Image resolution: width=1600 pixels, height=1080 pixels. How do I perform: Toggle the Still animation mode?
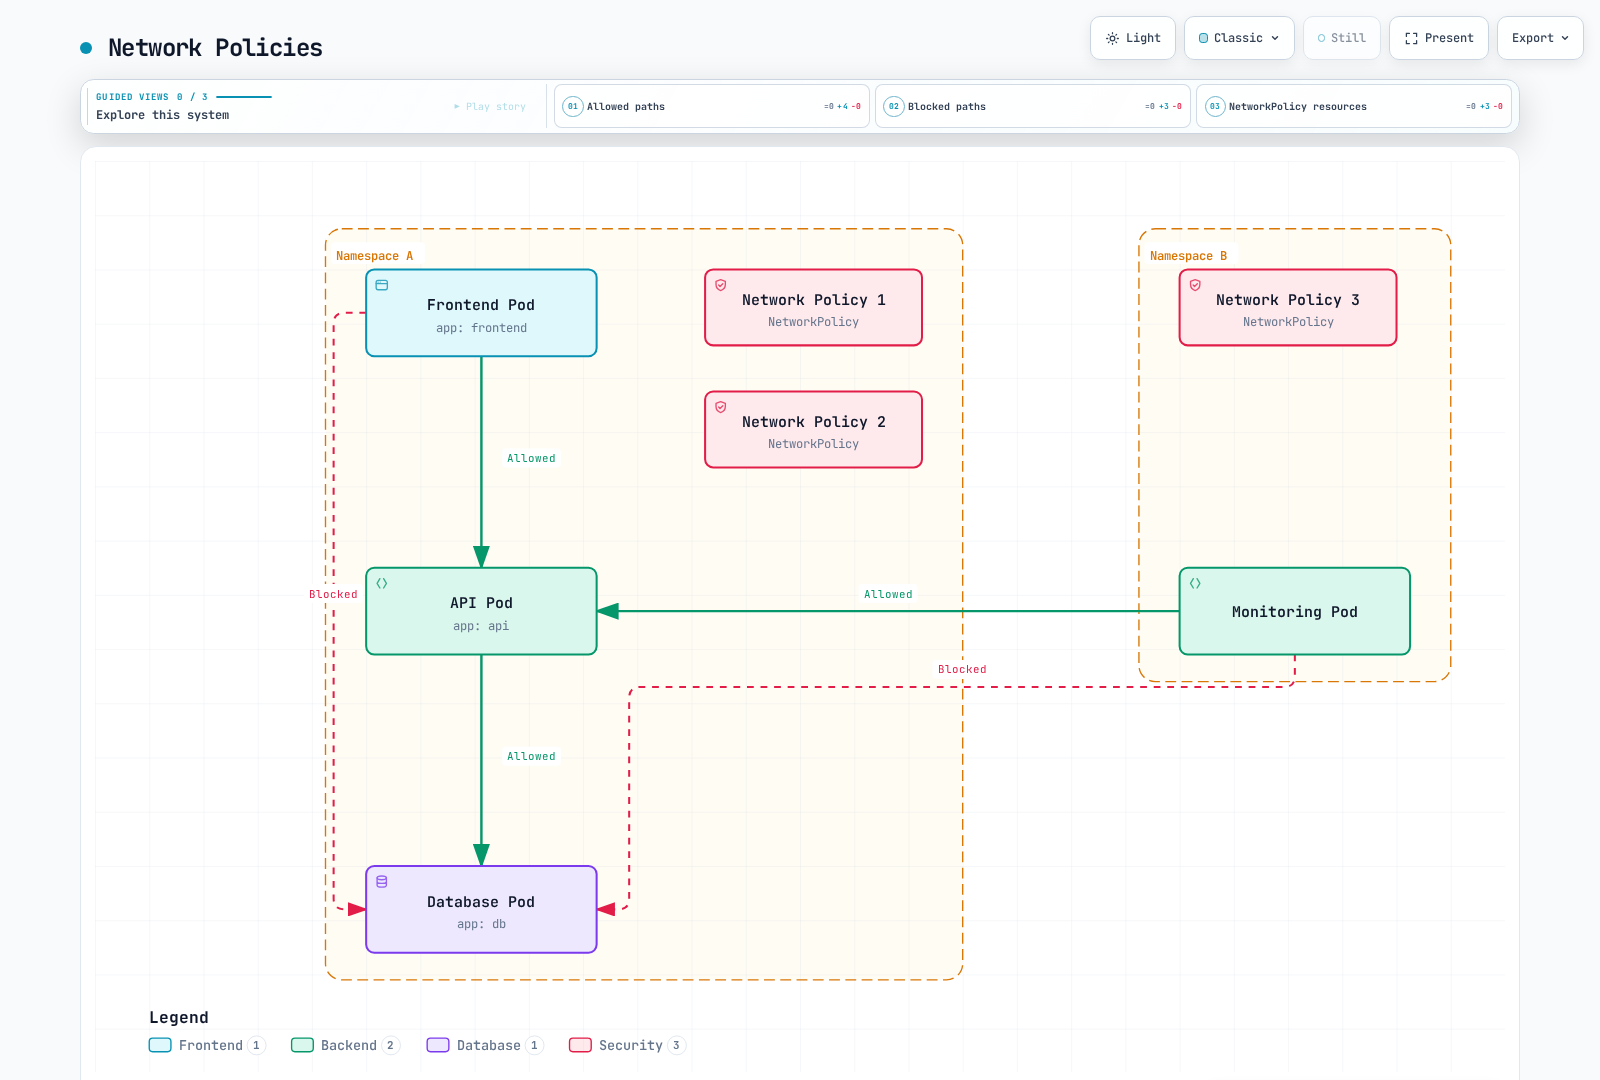1342,38
